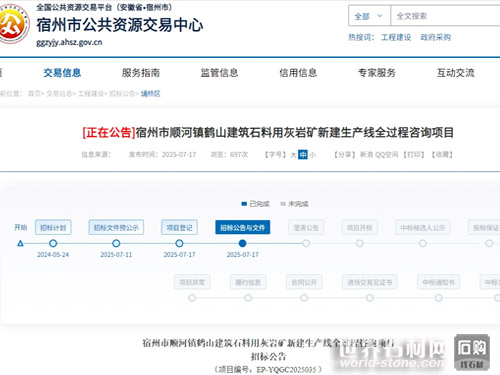This screenshot has width=500, height=375.
Task: Click the 【打印】 print link
Action: [x=414, y=155]
